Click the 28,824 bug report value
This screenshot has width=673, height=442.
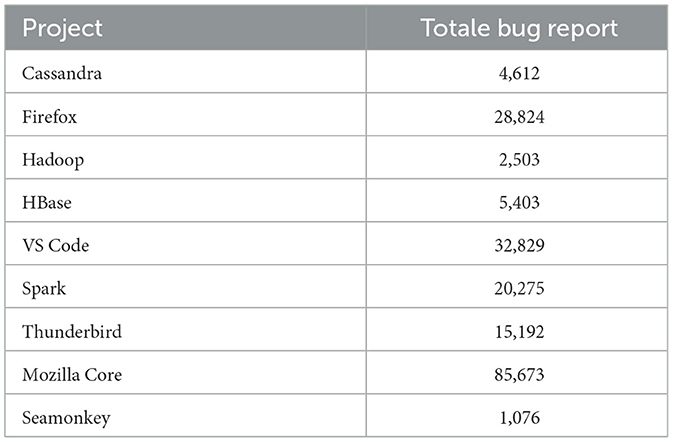pos(519,117)
